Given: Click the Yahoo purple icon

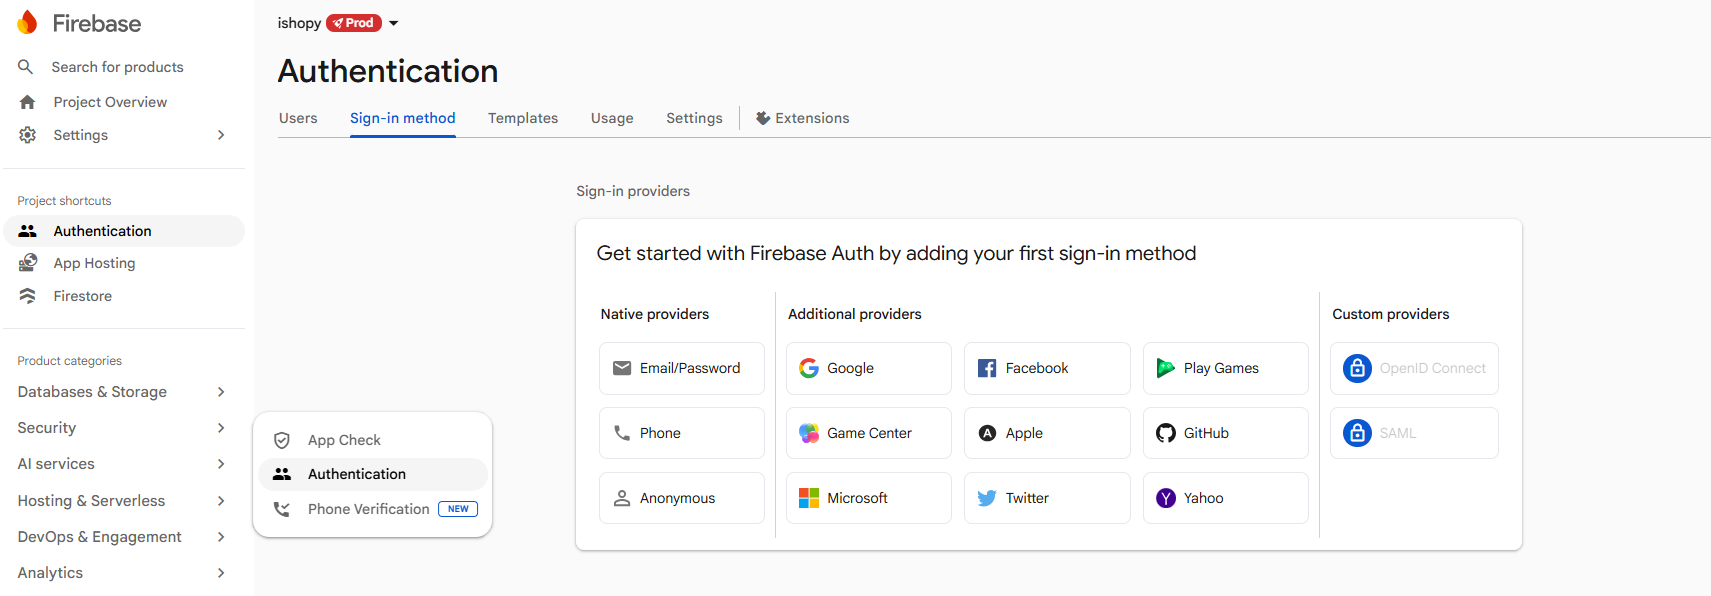Looking at the screenshot, I should 1166,498.
